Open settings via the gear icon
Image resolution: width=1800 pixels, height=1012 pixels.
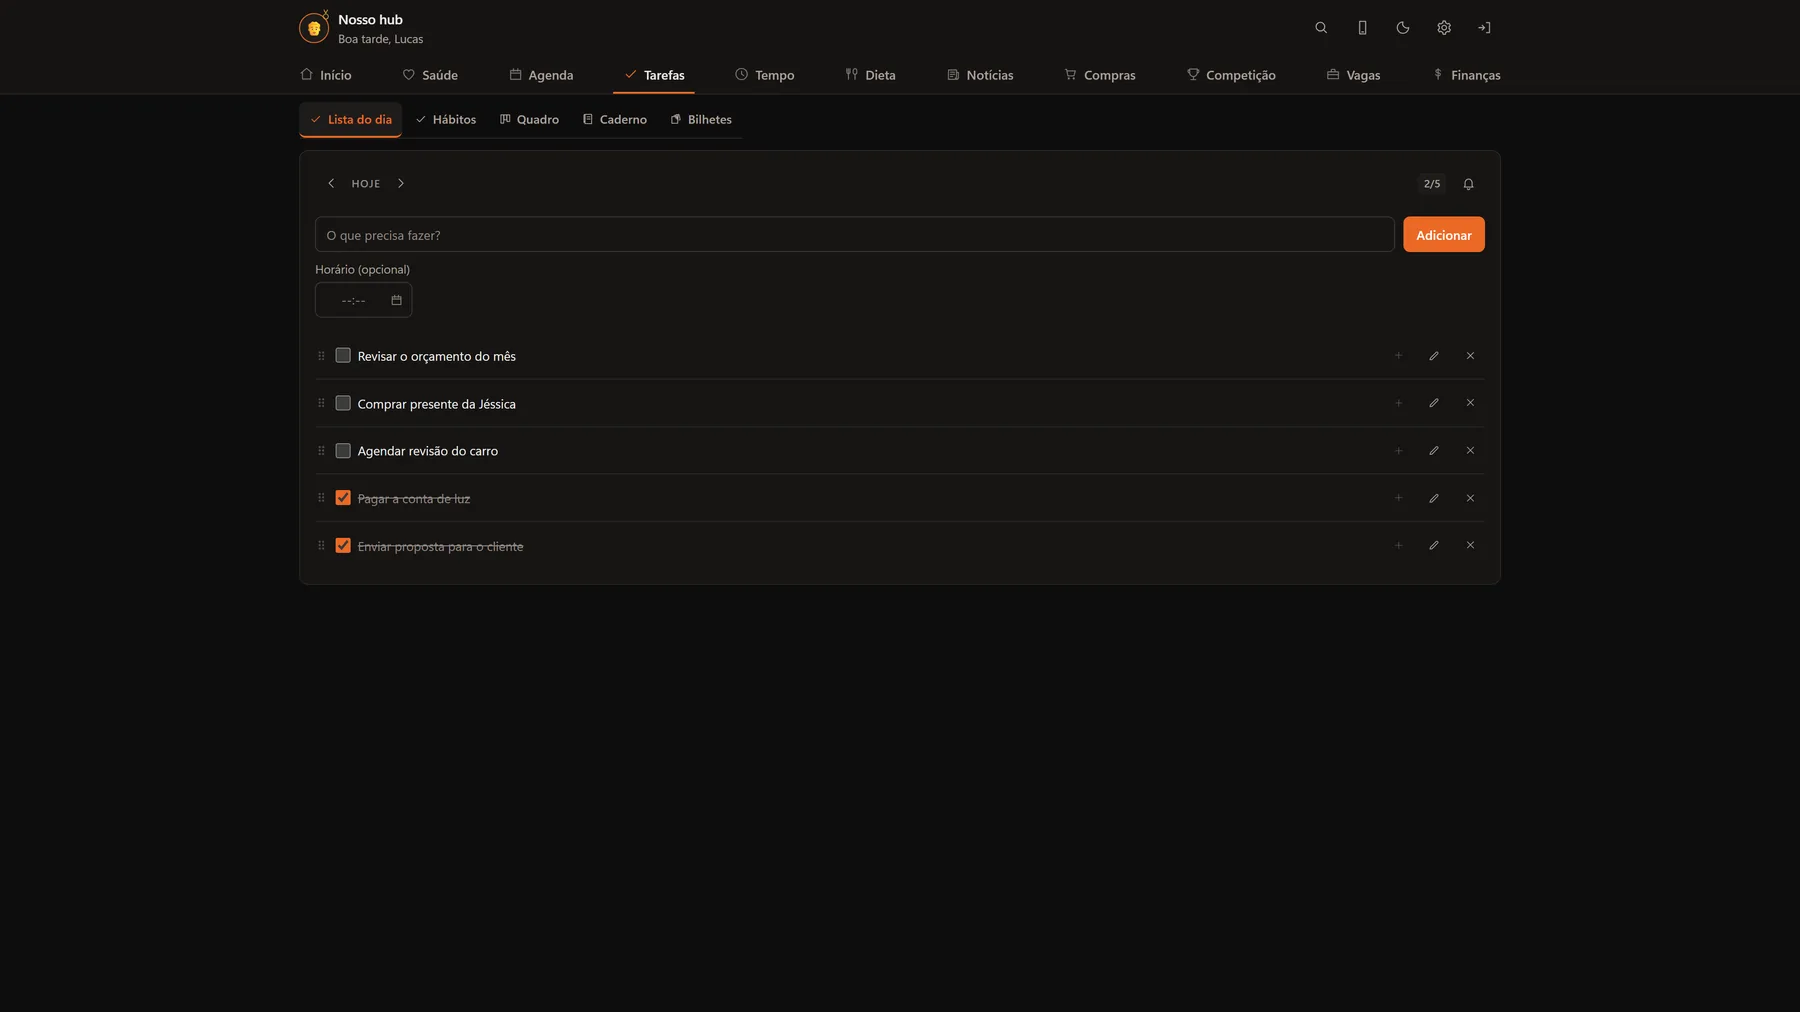1444,28
